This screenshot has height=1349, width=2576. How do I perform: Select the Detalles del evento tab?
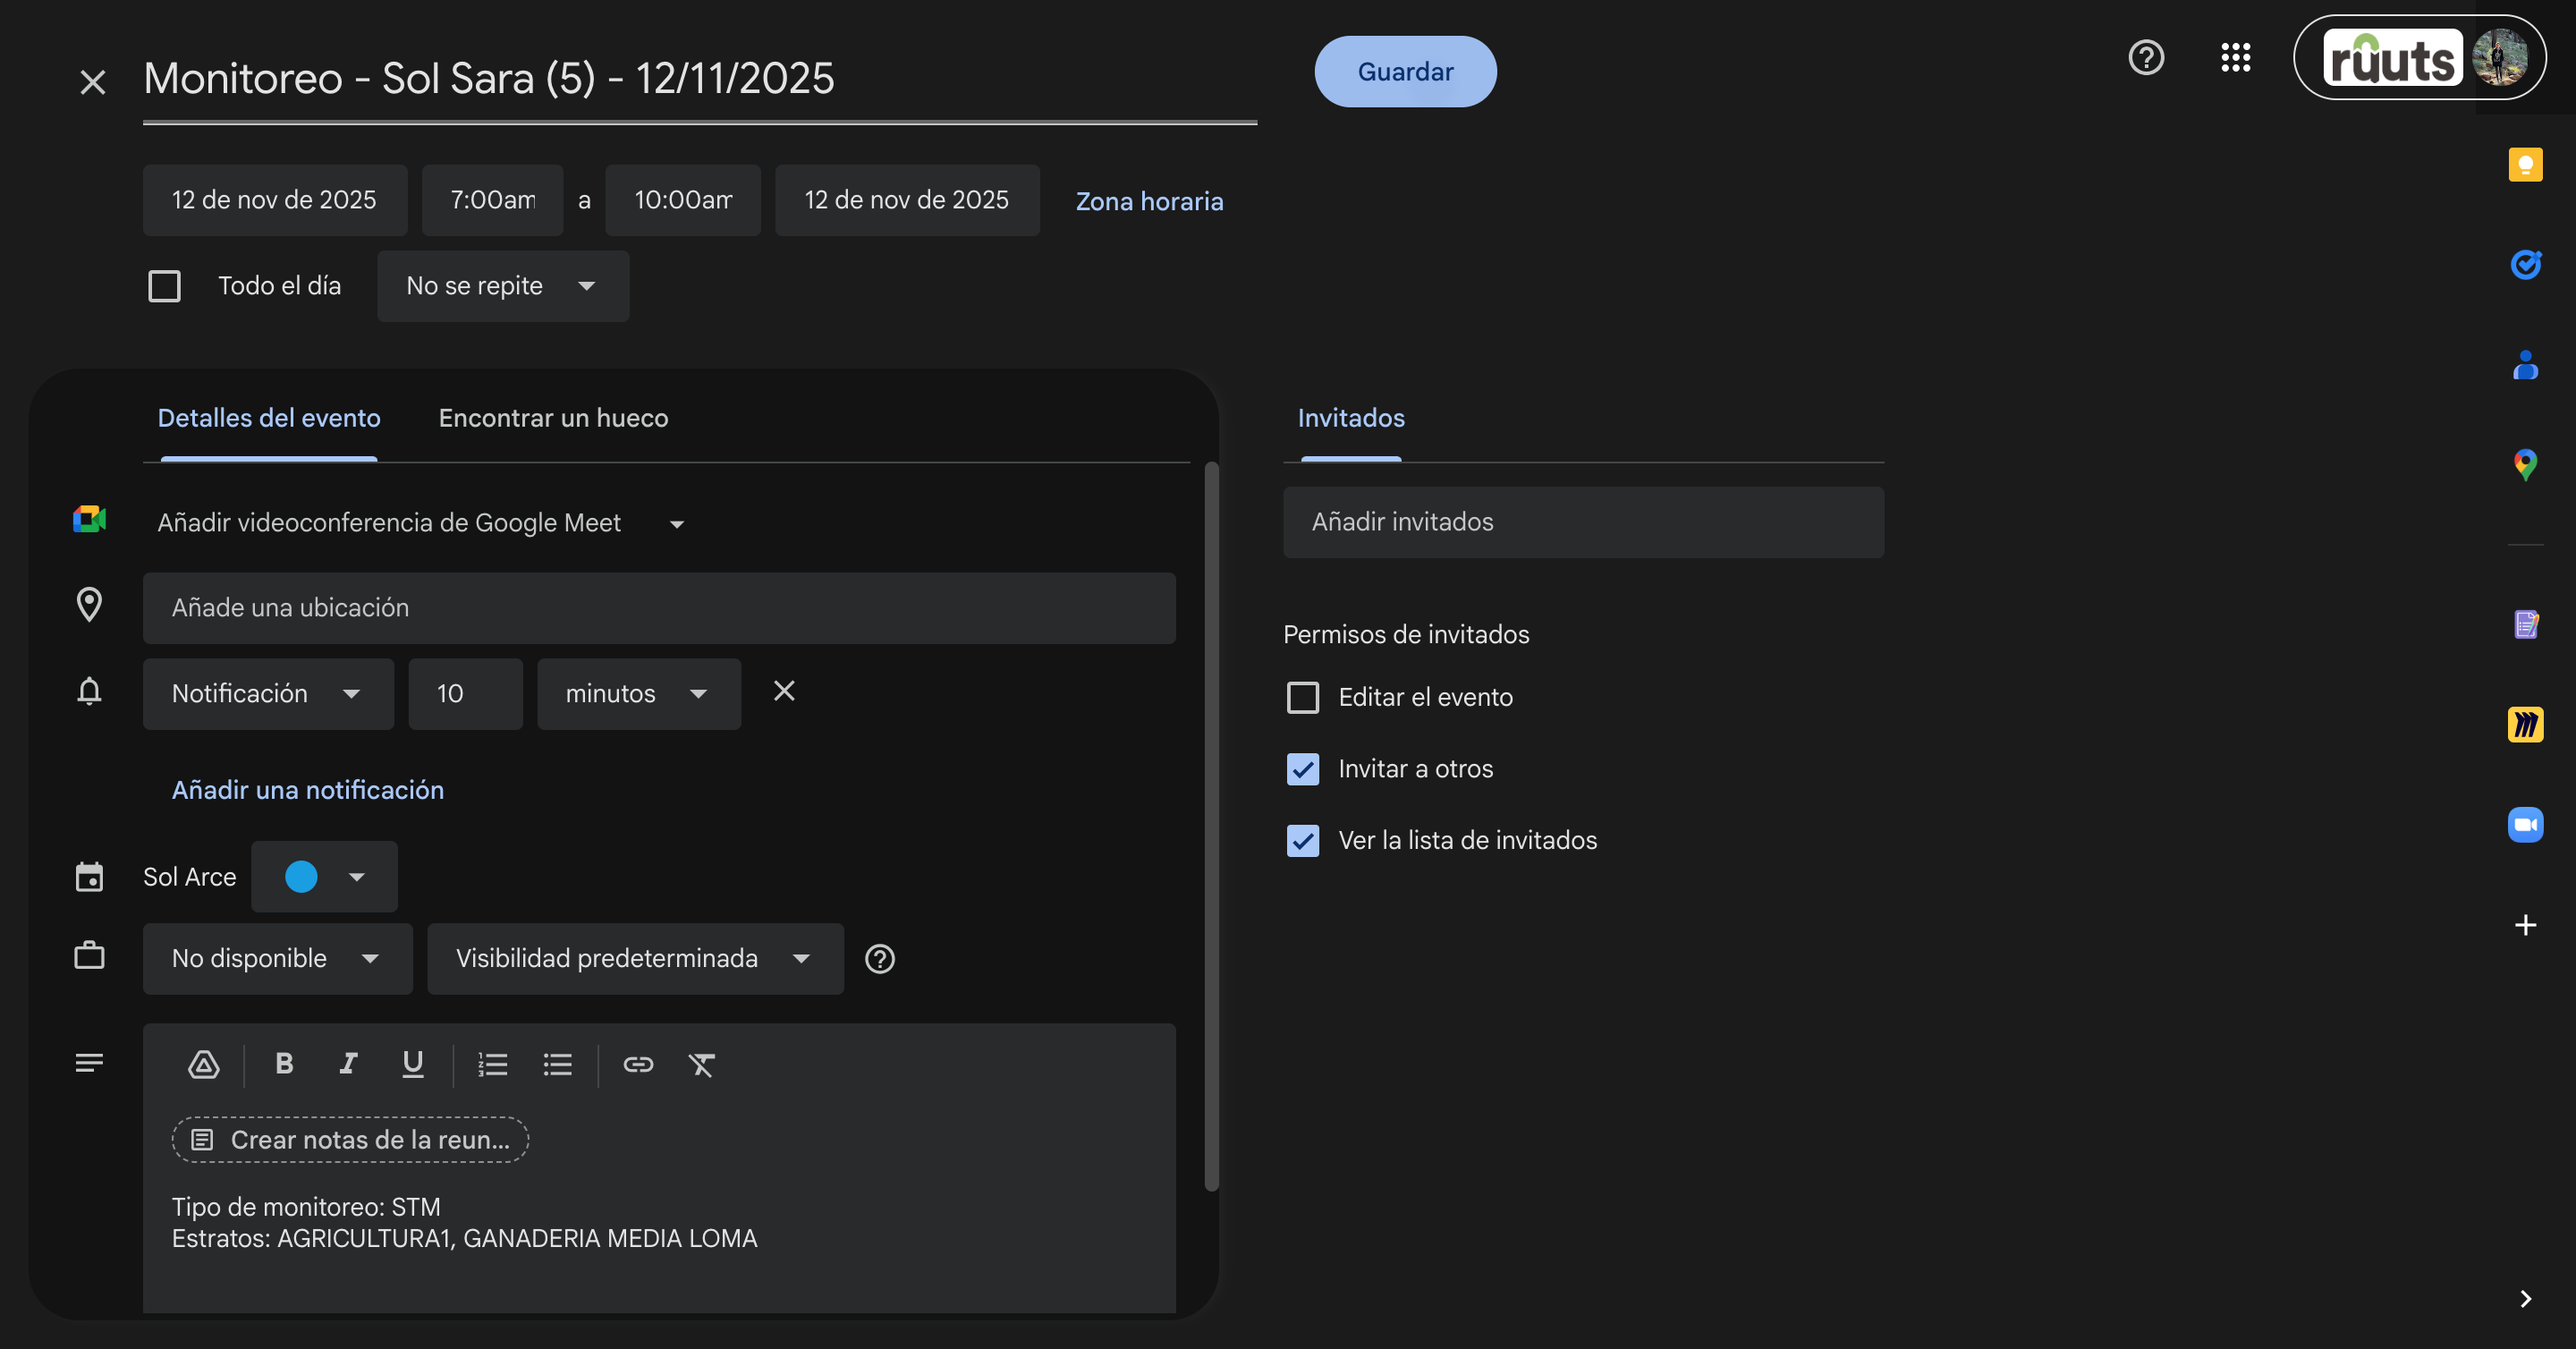coord(269,418)
